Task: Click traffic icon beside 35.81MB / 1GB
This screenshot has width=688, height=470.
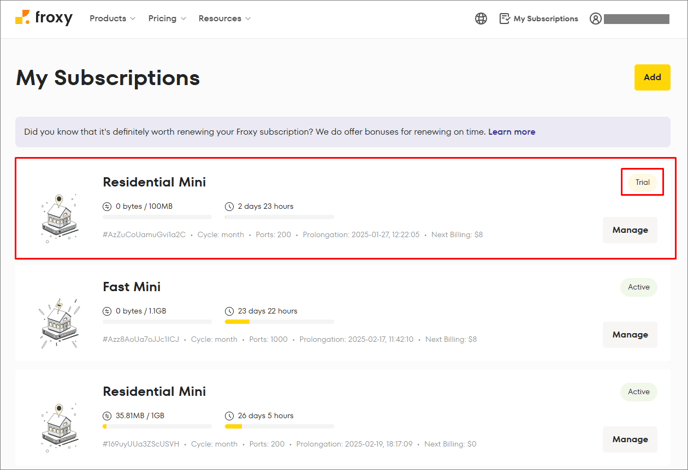Action: click(x=107, y=416)
